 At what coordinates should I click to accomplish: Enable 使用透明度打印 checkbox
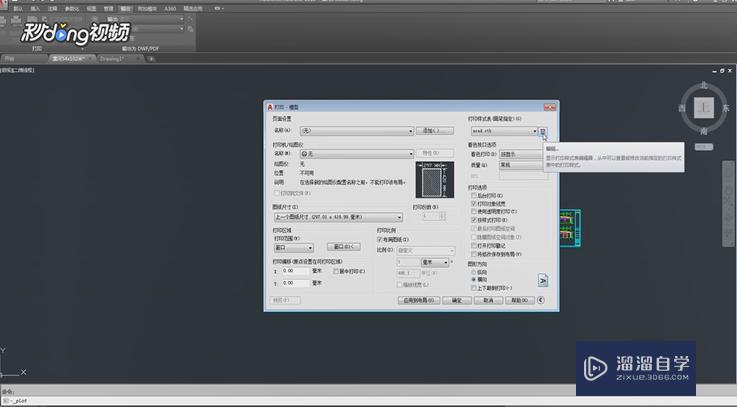coord(474,211)
